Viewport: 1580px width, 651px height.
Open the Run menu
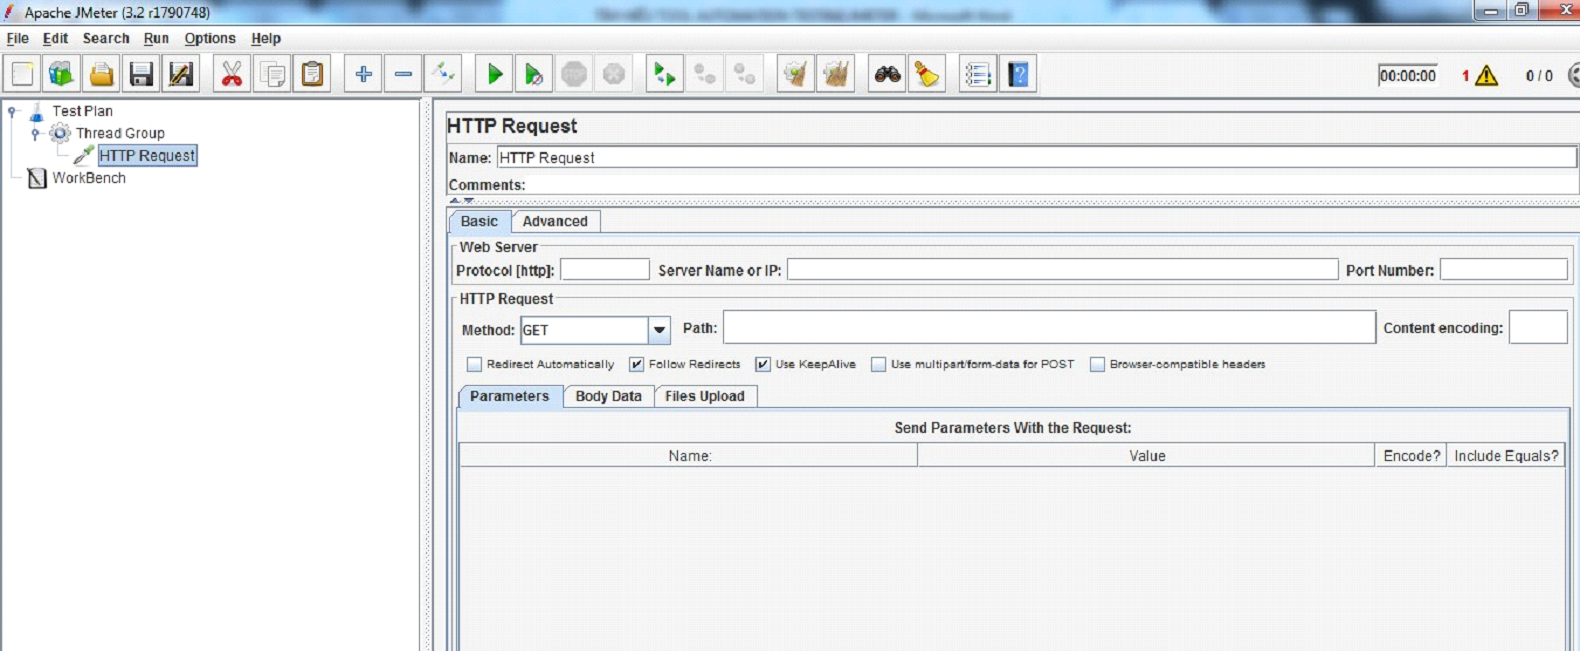[156, 38]
